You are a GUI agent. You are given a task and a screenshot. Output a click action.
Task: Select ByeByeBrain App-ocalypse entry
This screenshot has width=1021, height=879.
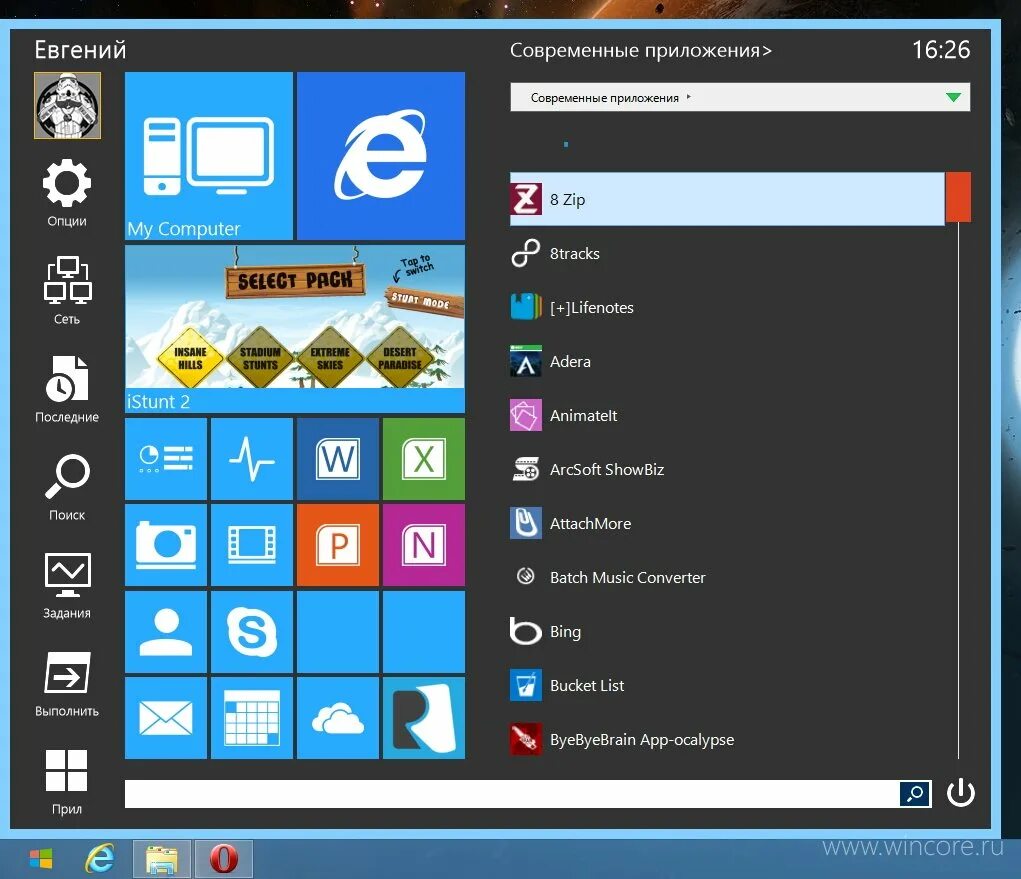click(x=727, y=740)
